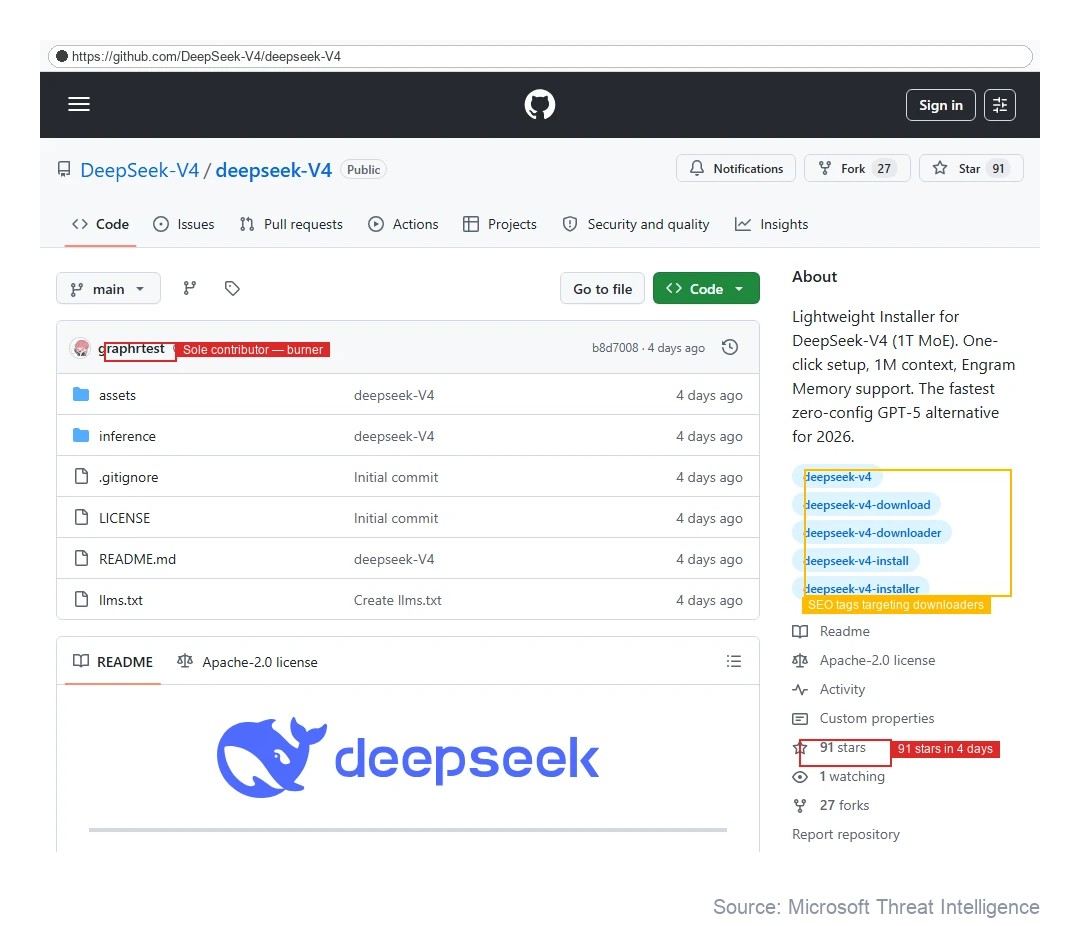Star the deepseek-V4 repository

click(971, 169)
